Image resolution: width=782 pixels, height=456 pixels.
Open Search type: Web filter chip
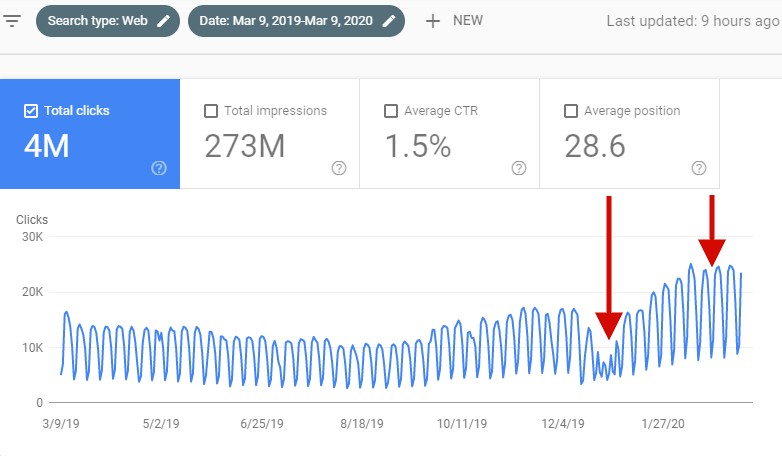[108, 21]
